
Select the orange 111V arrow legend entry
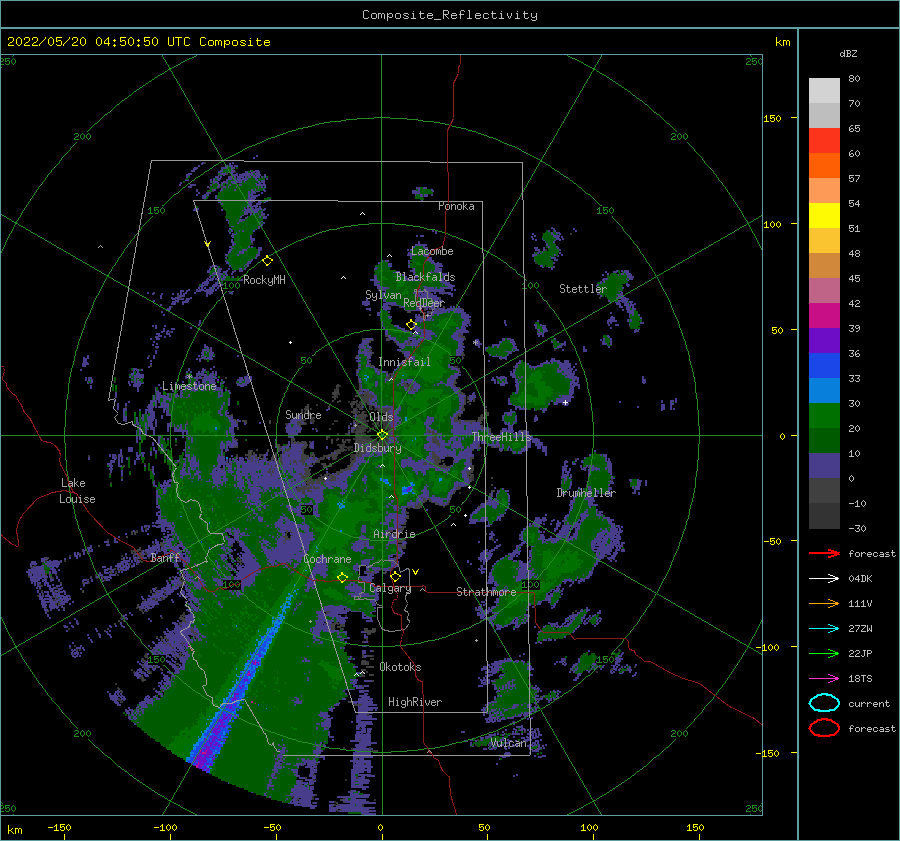[824, 603]
